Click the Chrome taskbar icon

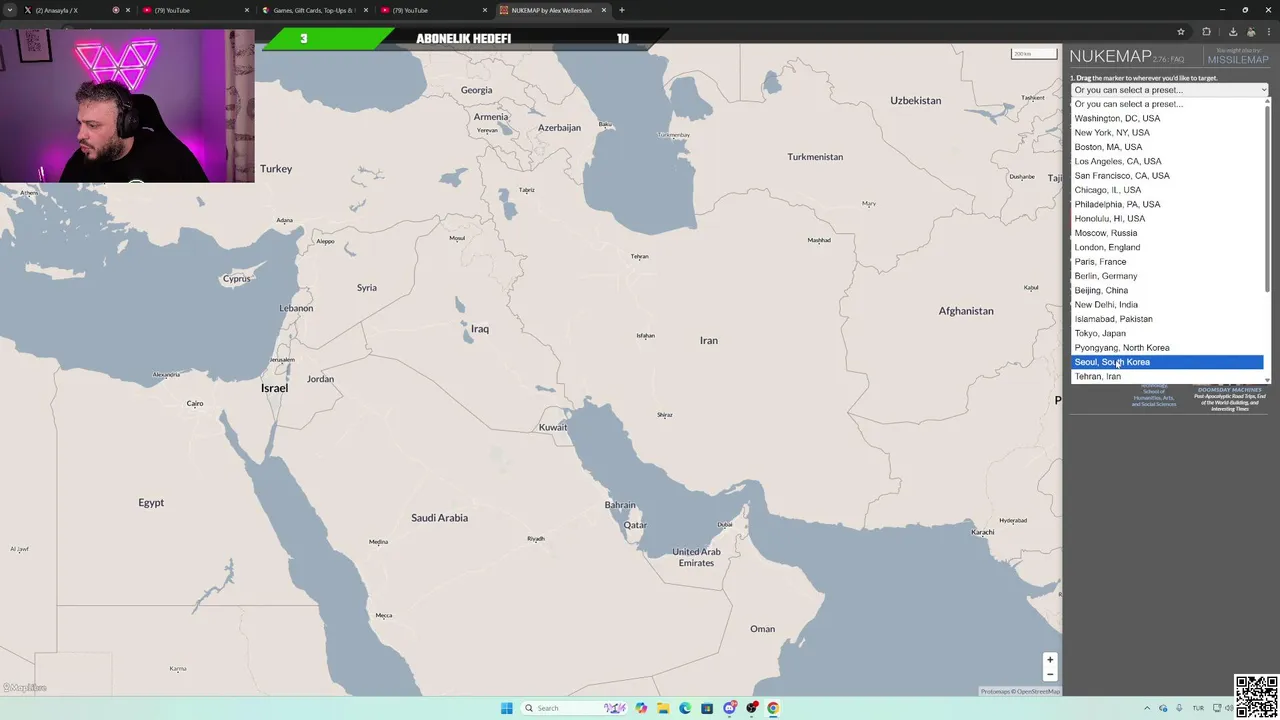point(774,708)
